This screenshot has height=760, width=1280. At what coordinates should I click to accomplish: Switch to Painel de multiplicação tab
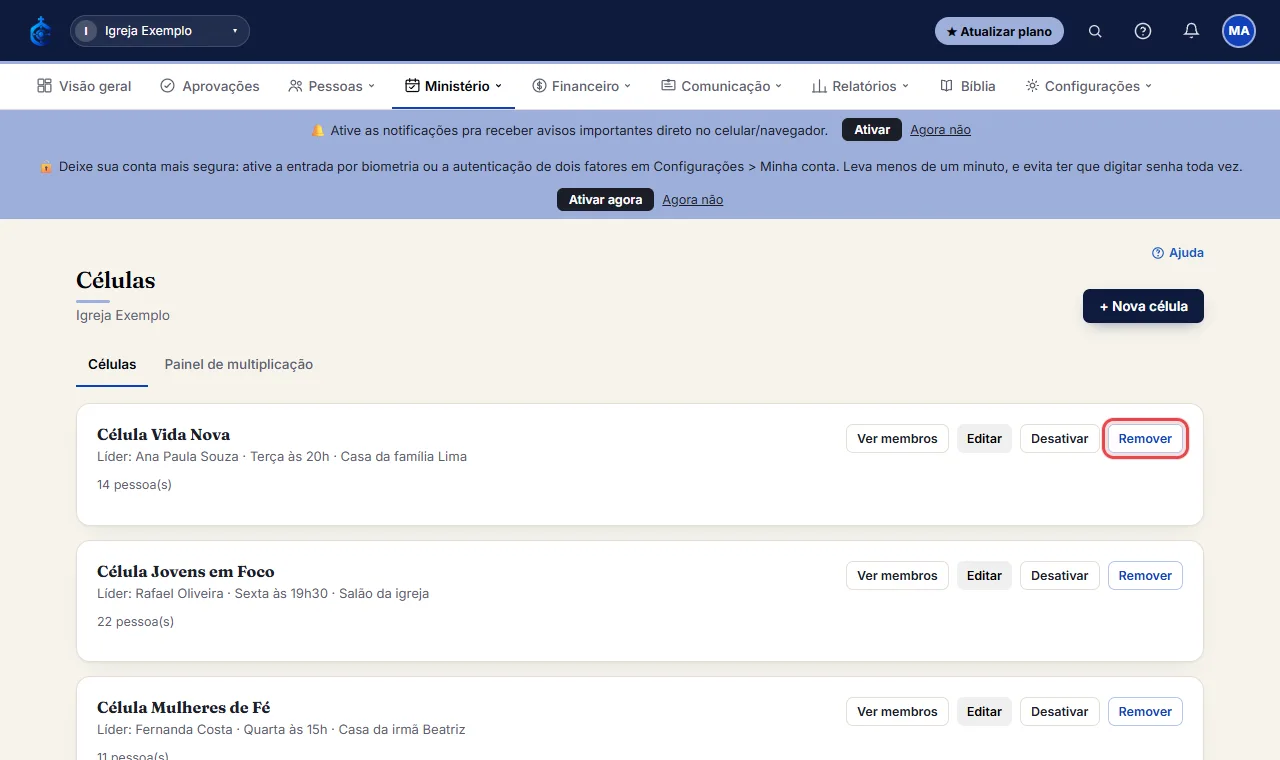[239, 365]
